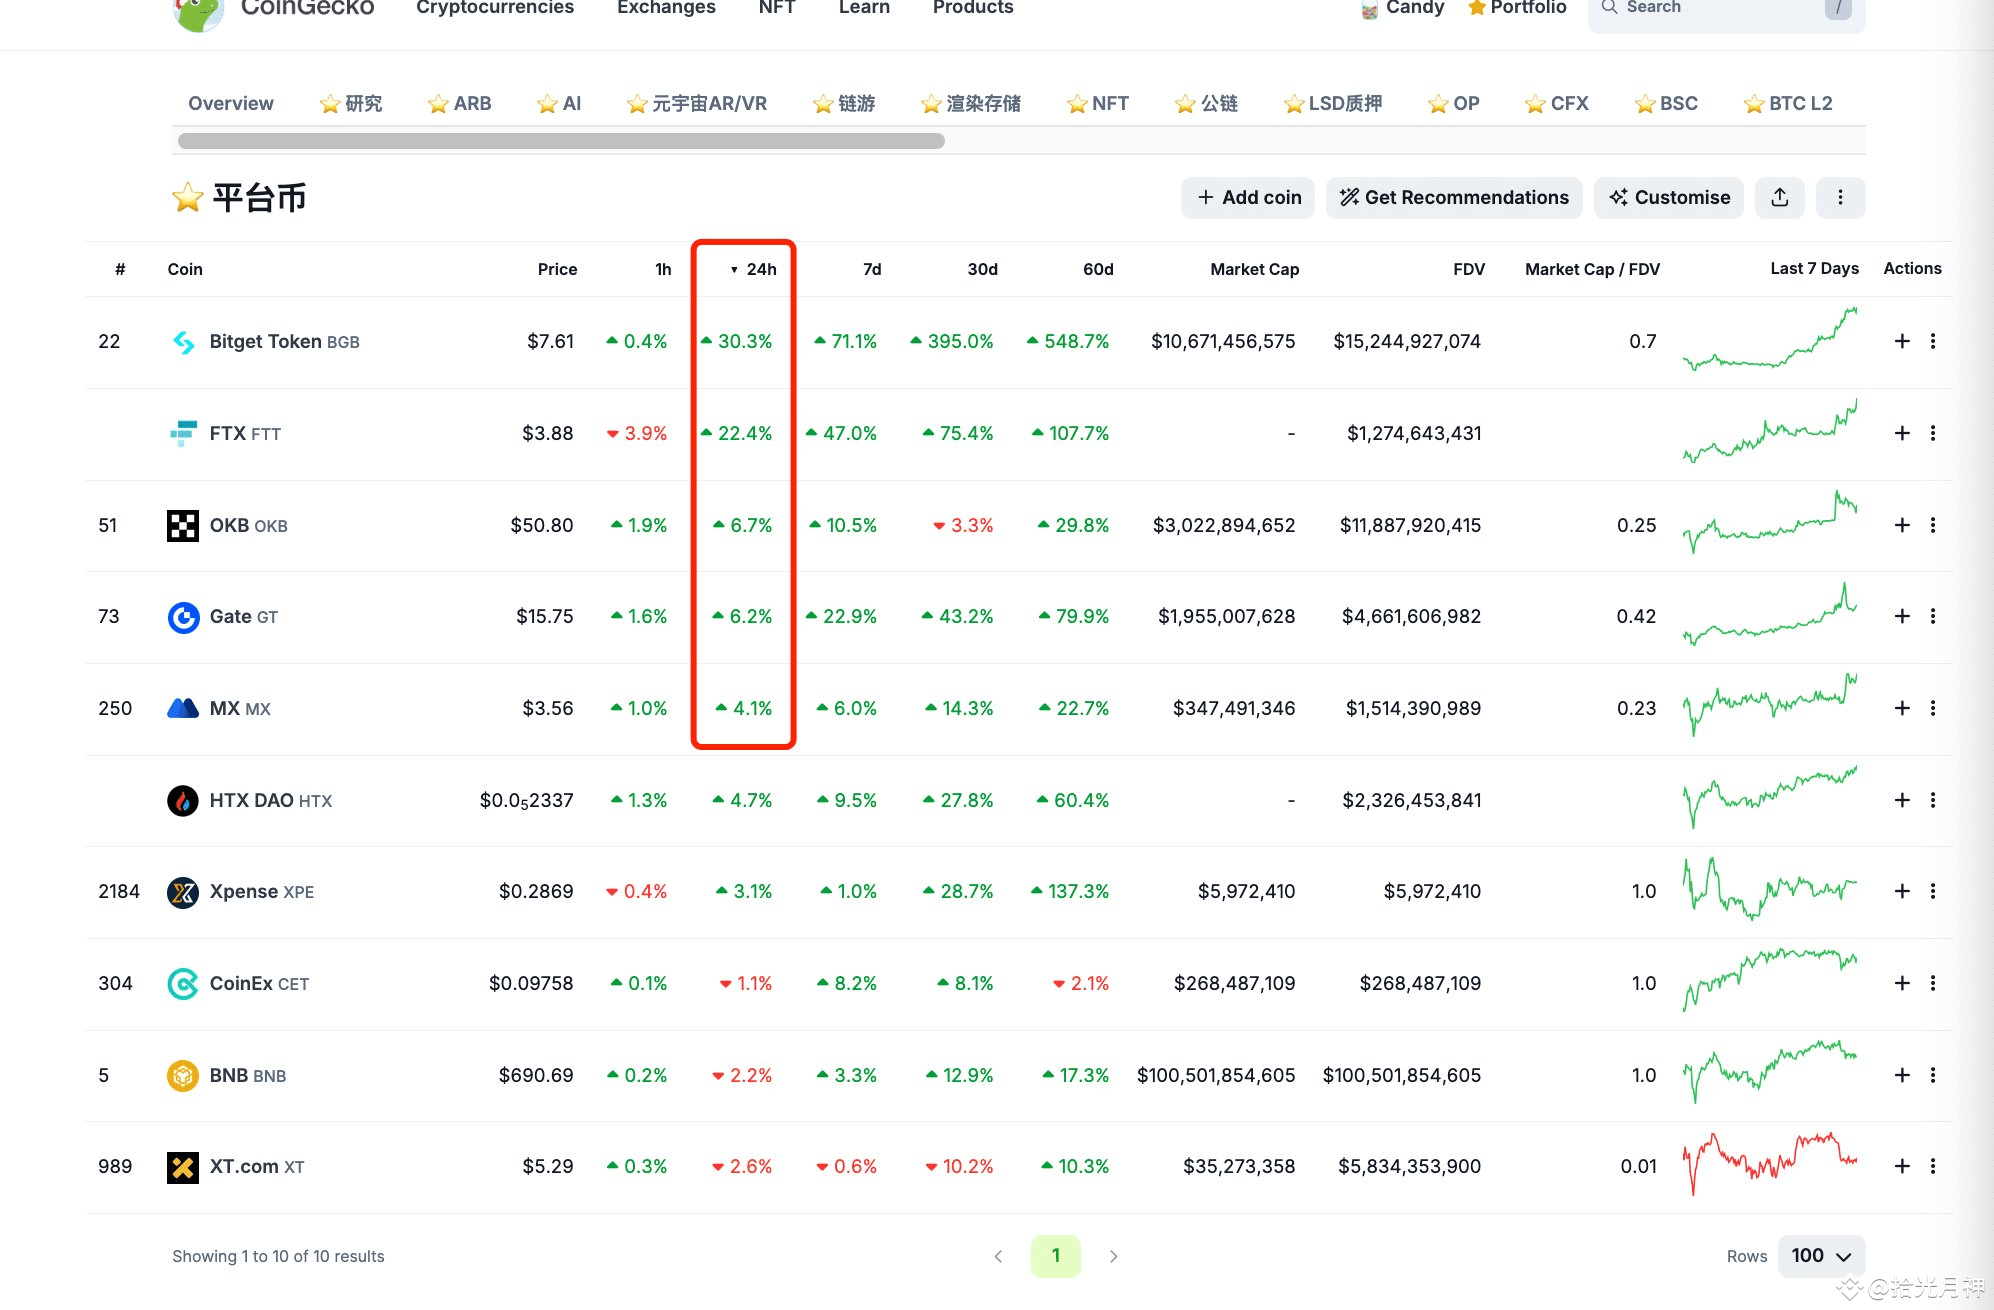Click the search magnifier icon
This screenshot has height=1310, width=1994.
1609,8
